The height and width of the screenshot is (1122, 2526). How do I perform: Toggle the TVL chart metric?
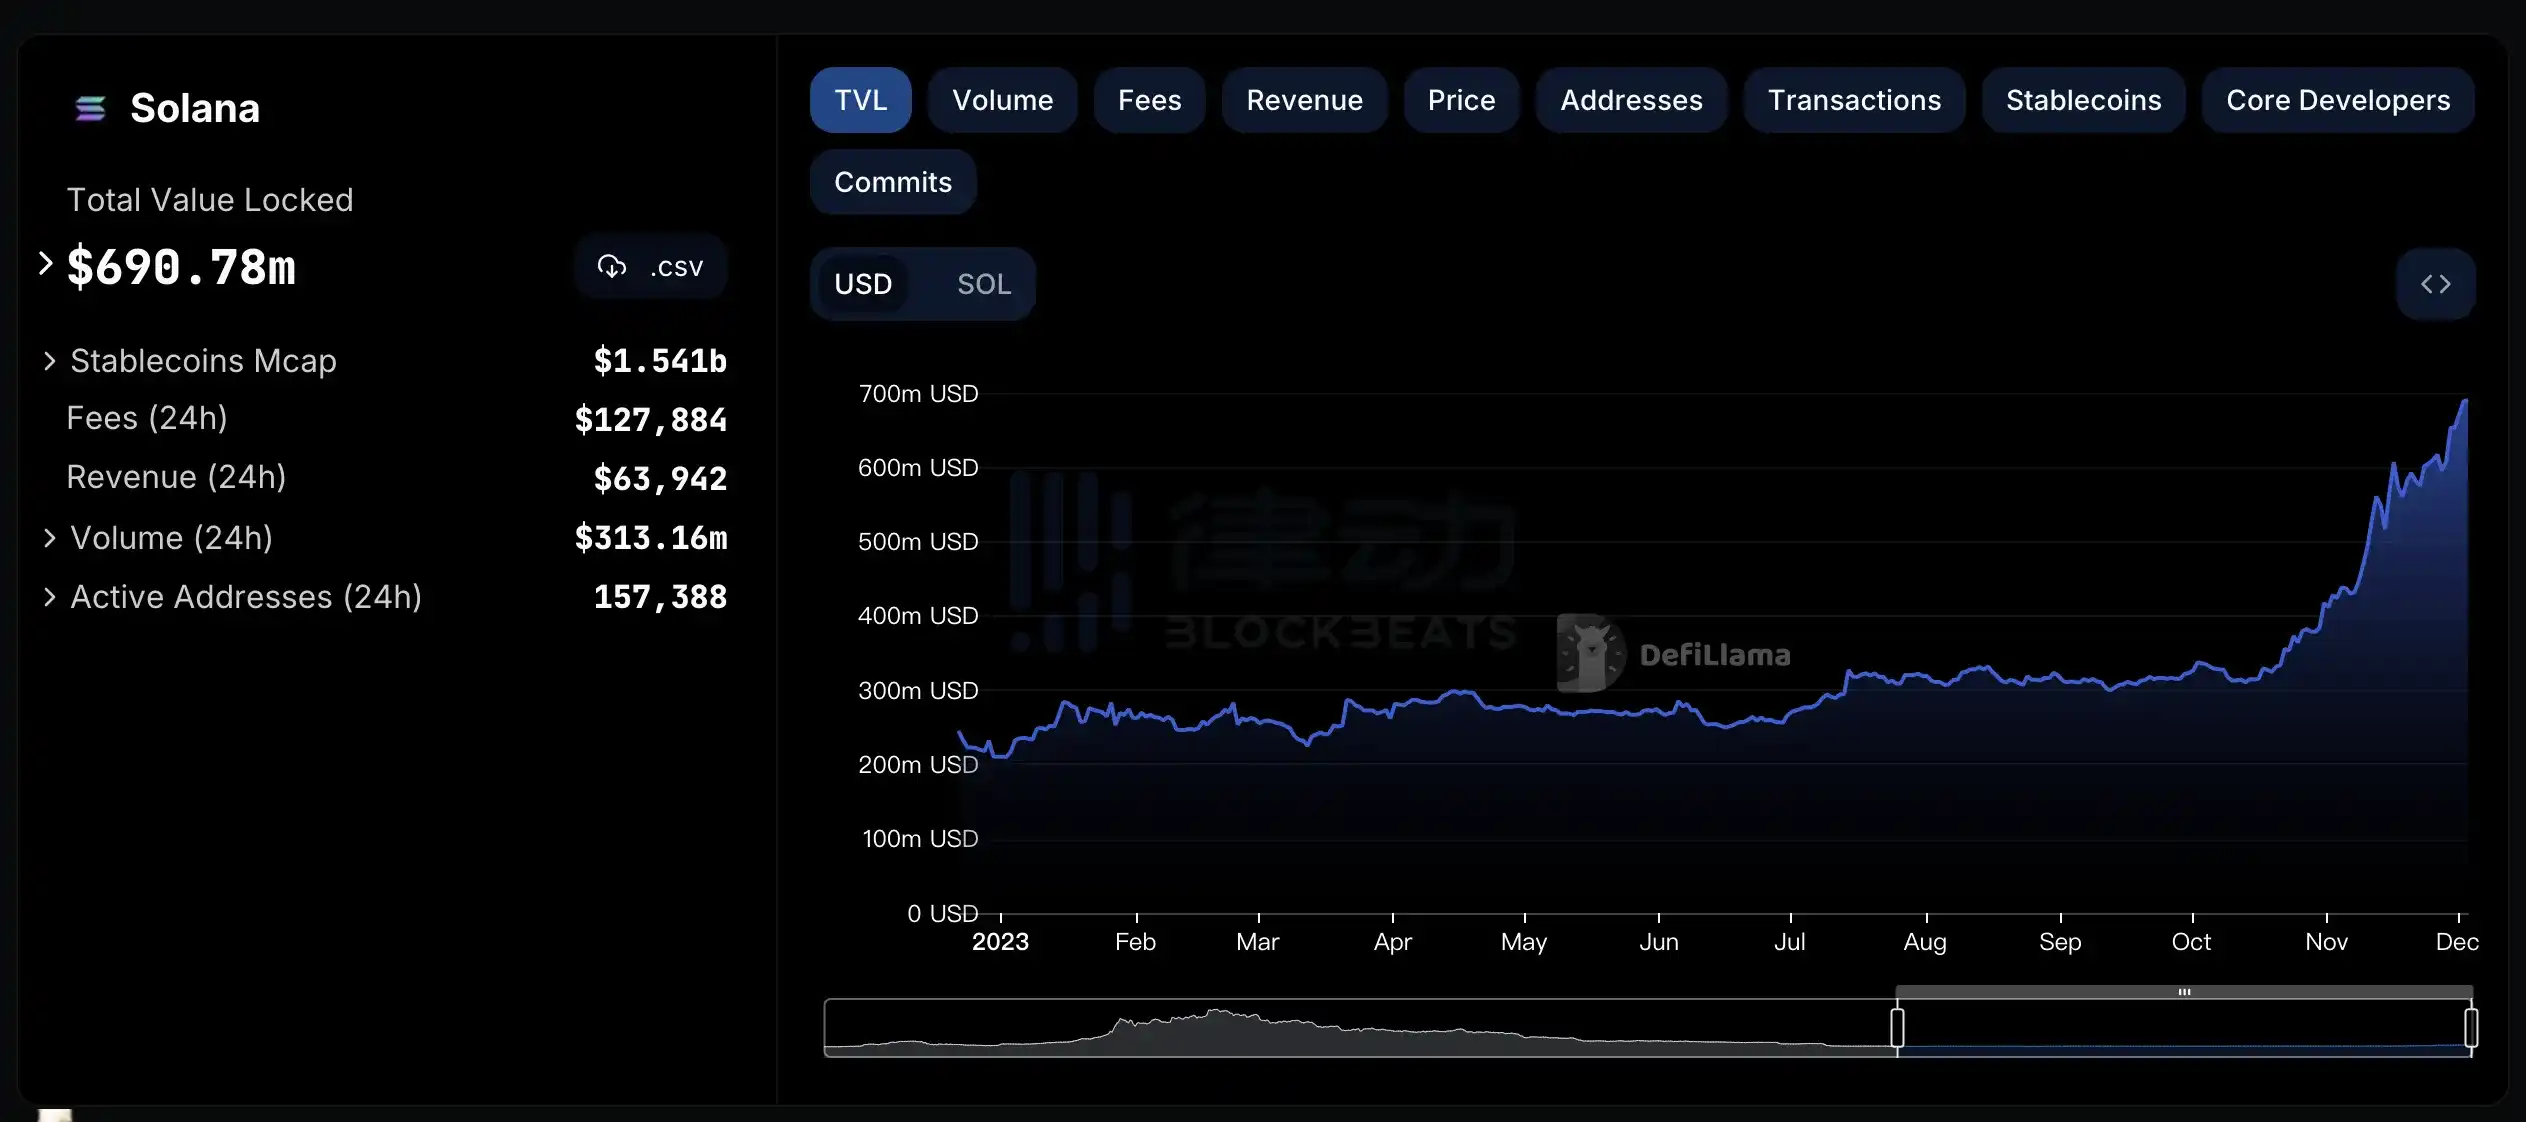[x=860, y=100]
